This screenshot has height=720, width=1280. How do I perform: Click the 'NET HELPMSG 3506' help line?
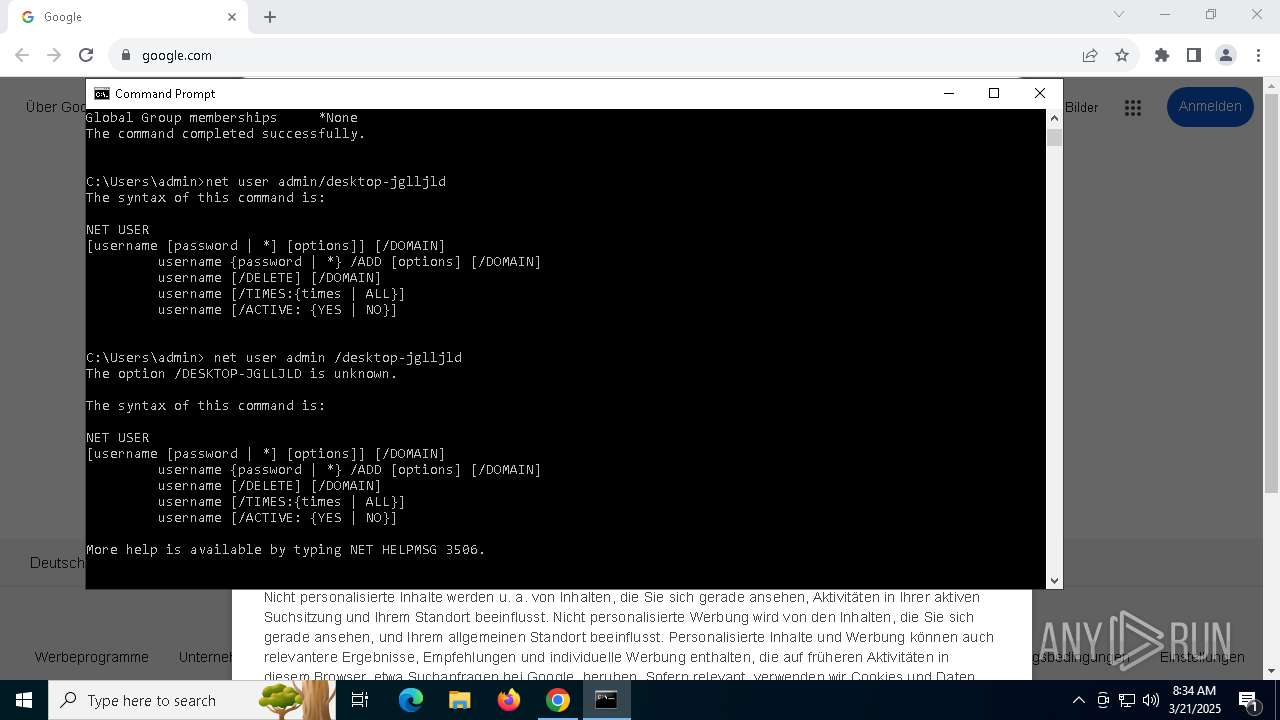click(x=285, y=550)
